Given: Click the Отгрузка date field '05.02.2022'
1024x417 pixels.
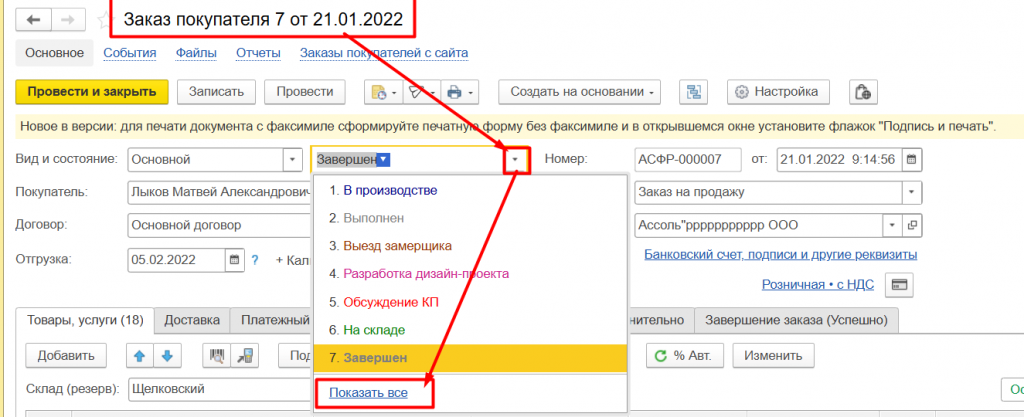Looking at the screenshot, I should pos(177,259).
